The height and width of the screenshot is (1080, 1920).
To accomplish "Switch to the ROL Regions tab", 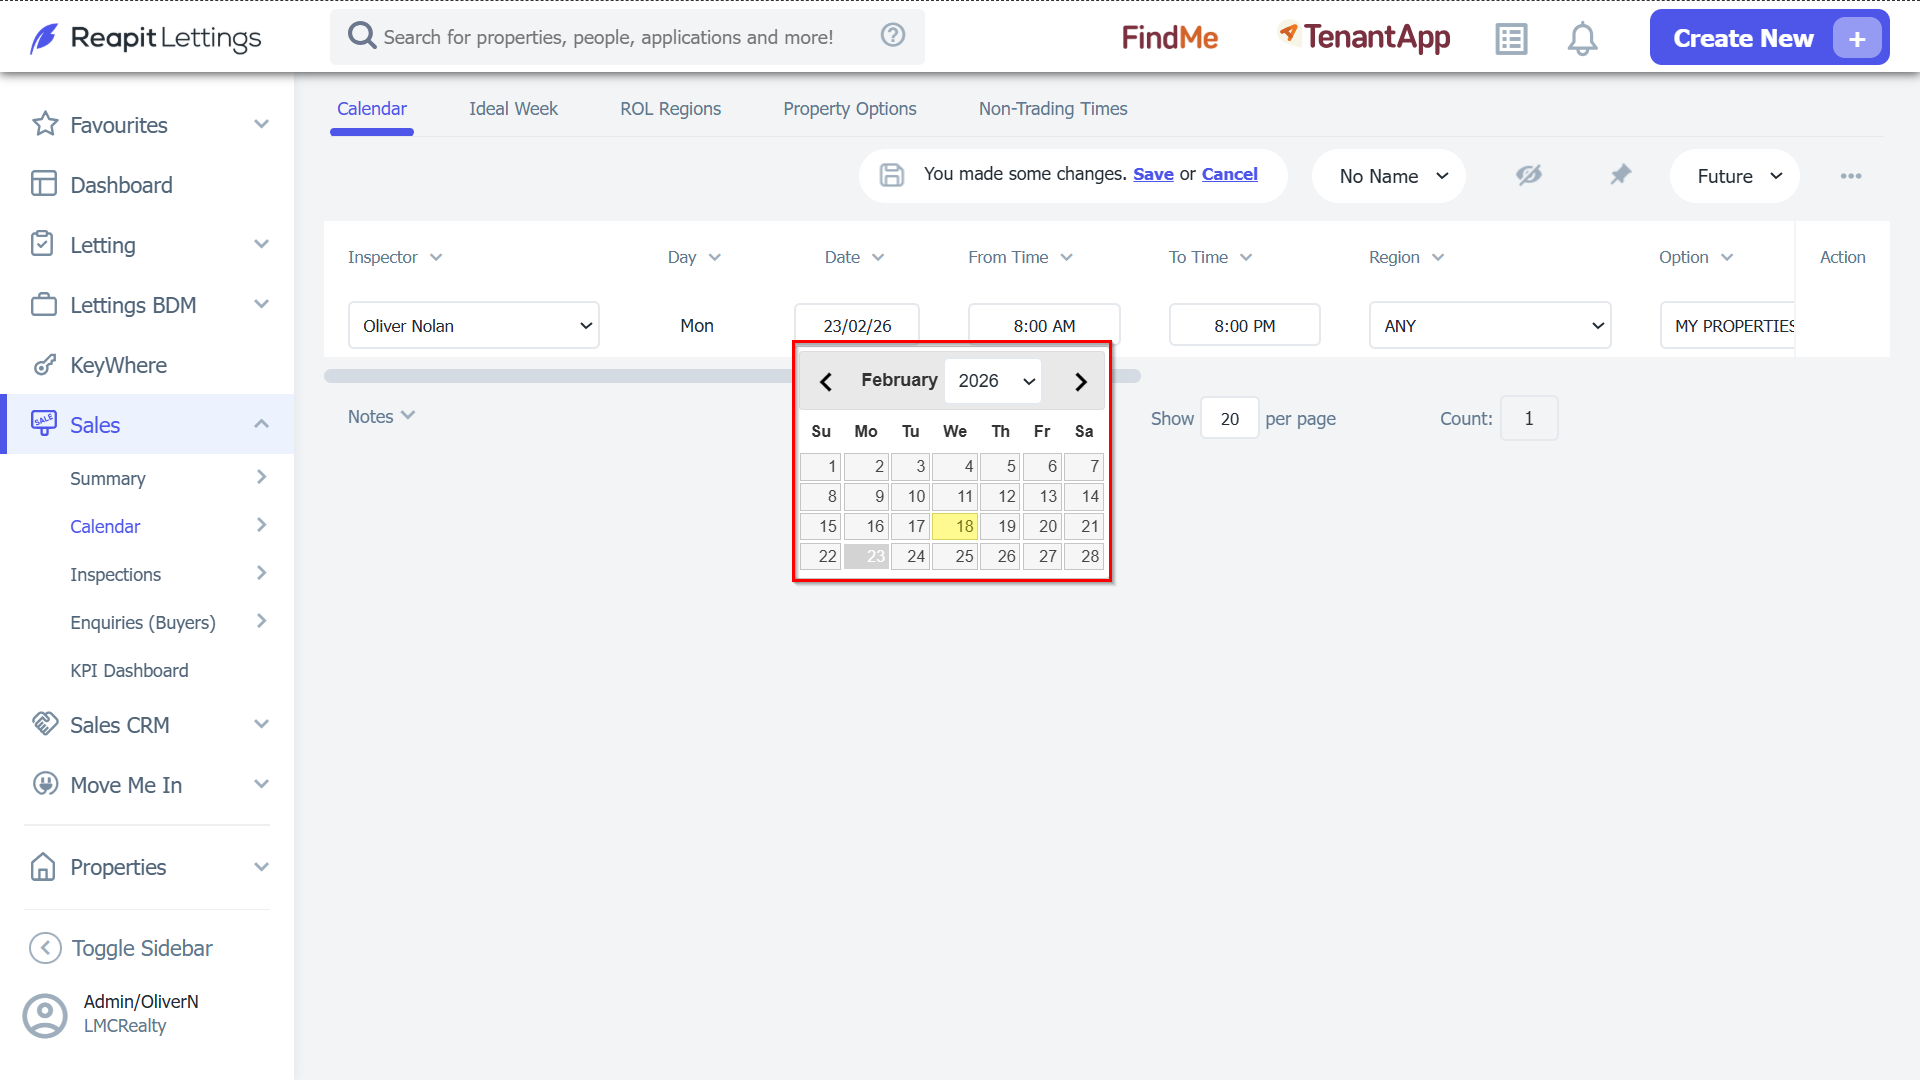I will click(670, 109).
